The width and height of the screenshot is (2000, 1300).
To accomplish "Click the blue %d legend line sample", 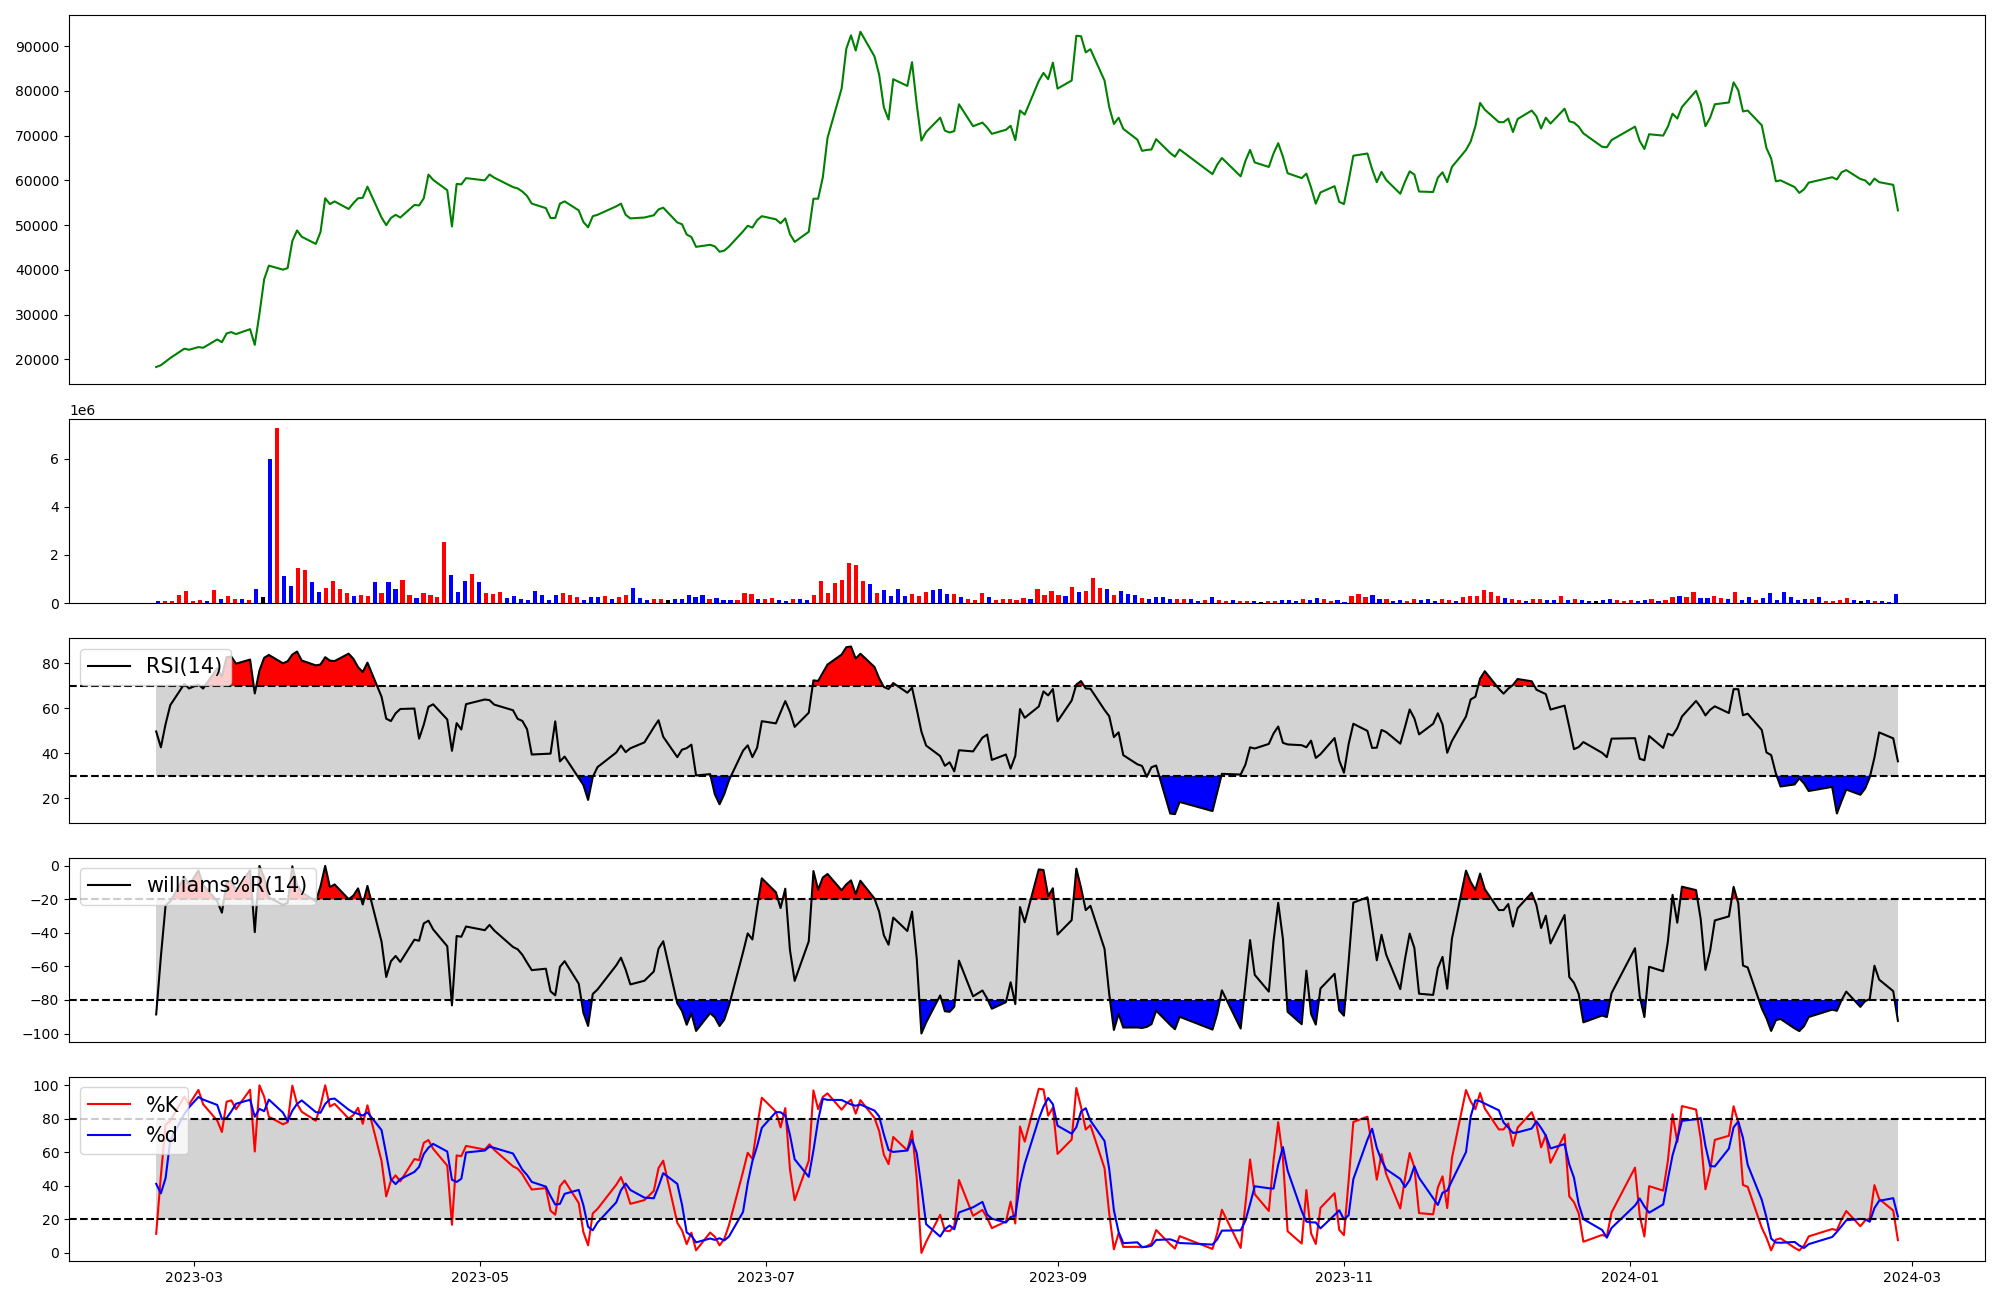I will pos(109,1135).
